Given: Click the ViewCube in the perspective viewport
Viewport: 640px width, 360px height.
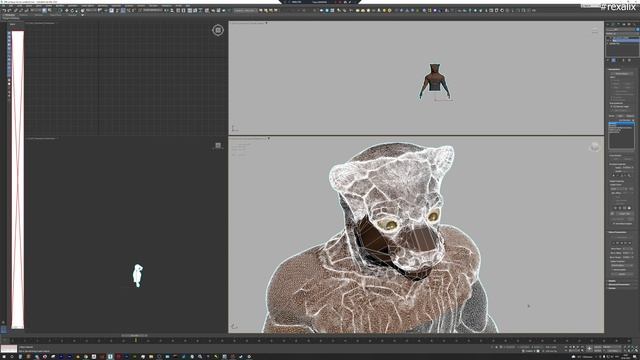Looking at the screenshot, I should (594, 147).
